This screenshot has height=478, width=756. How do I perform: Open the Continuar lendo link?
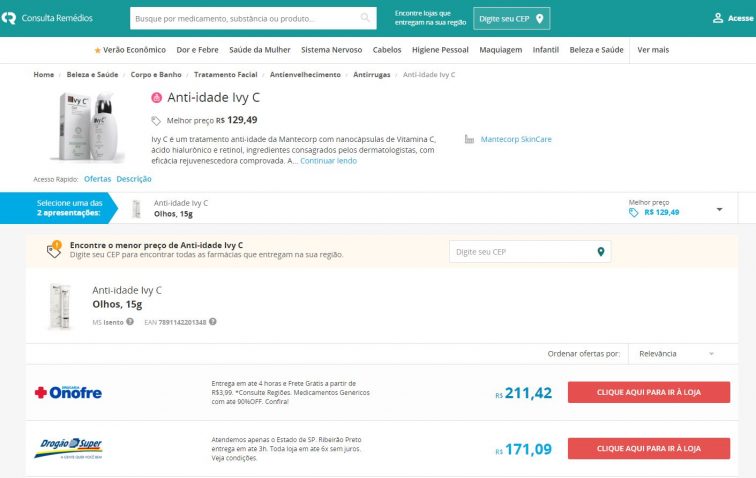328,161
